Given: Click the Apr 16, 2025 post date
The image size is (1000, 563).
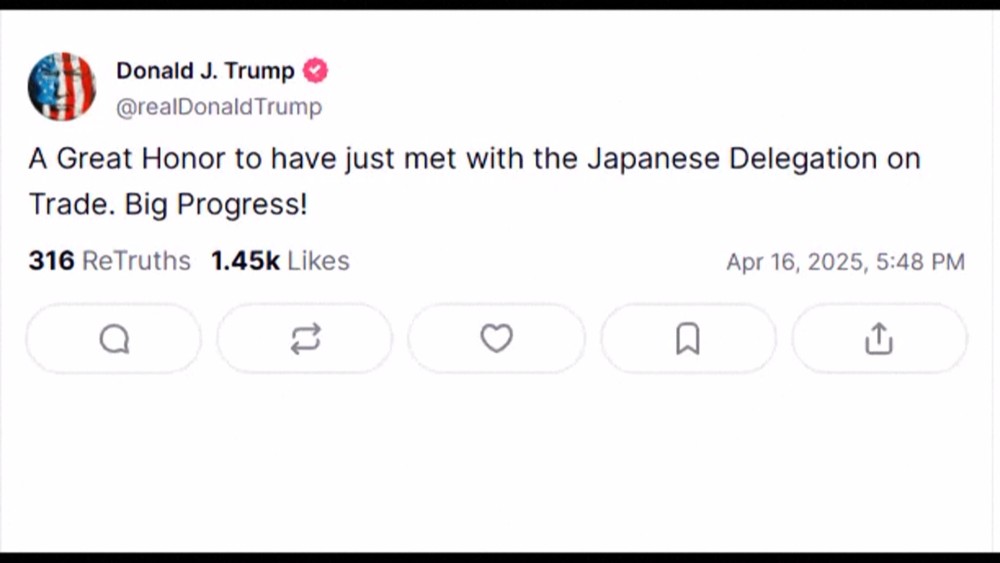Looking at the screenshot, I should point(795,262).
